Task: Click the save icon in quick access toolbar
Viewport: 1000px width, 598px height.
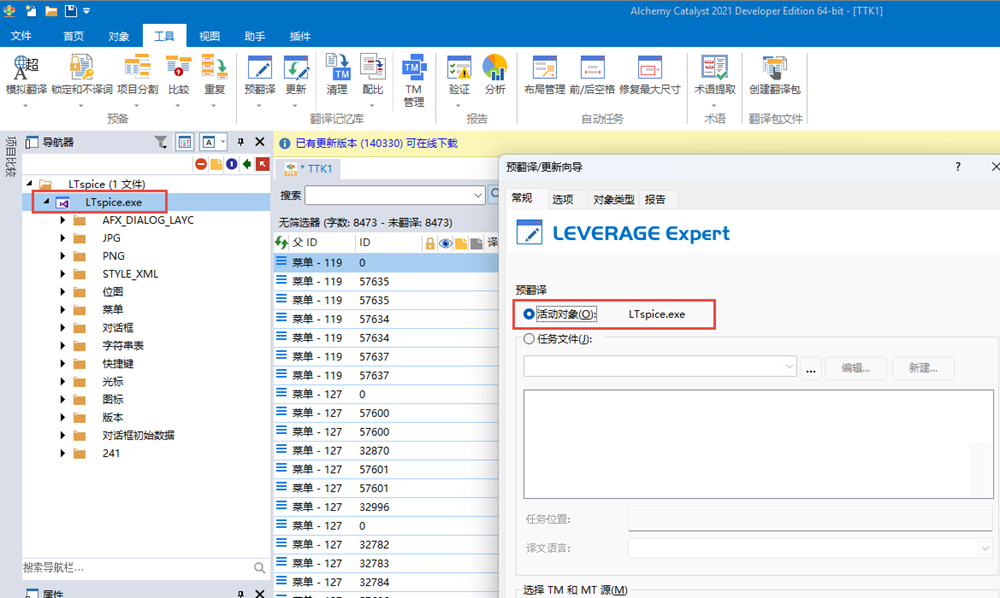Action: click(70, 11)
